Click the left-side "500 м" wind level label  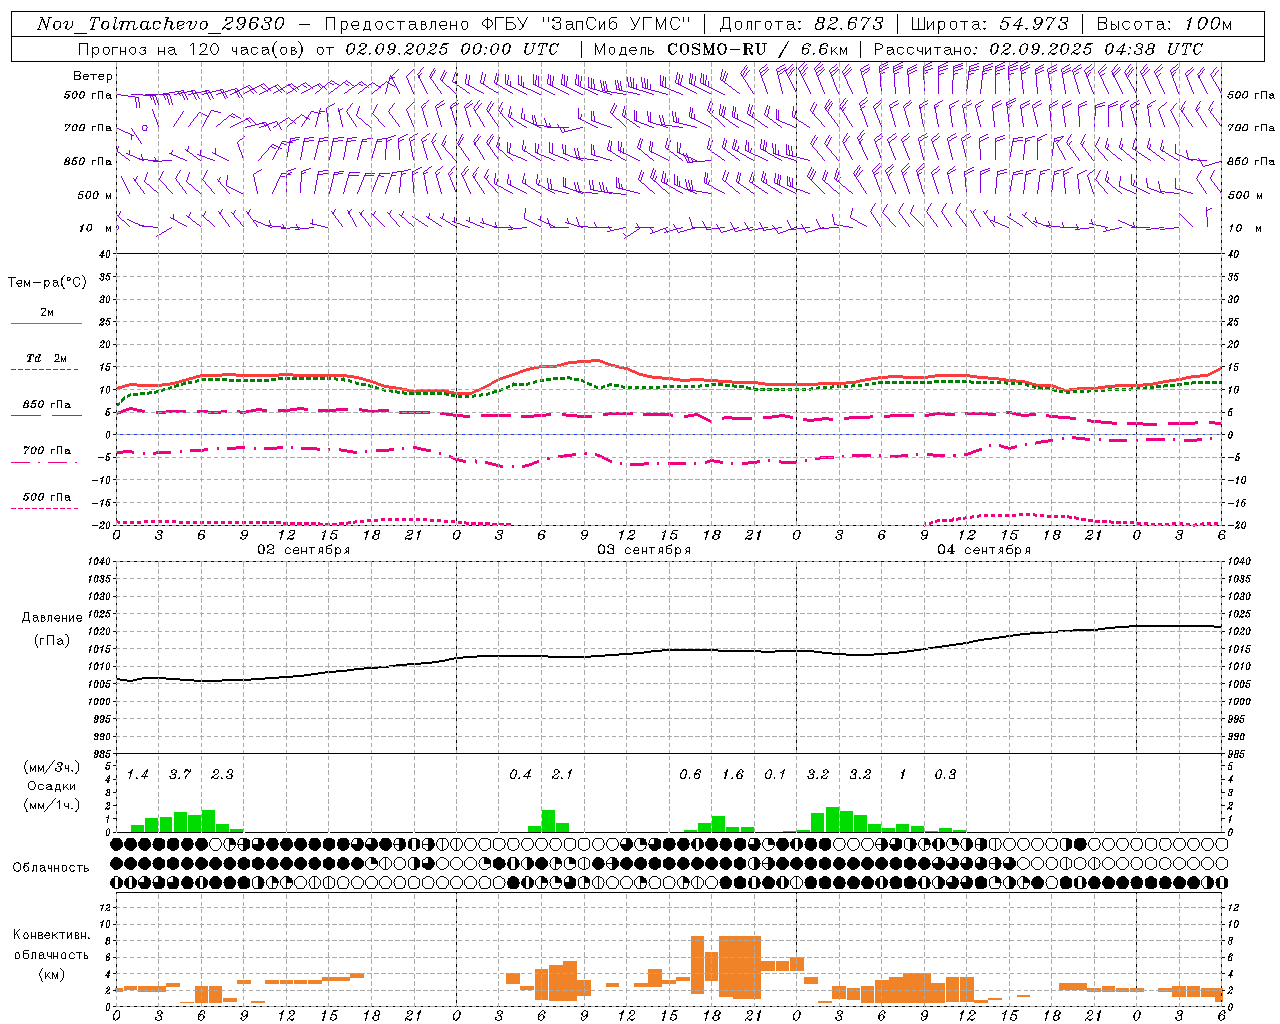pos(96,196)
